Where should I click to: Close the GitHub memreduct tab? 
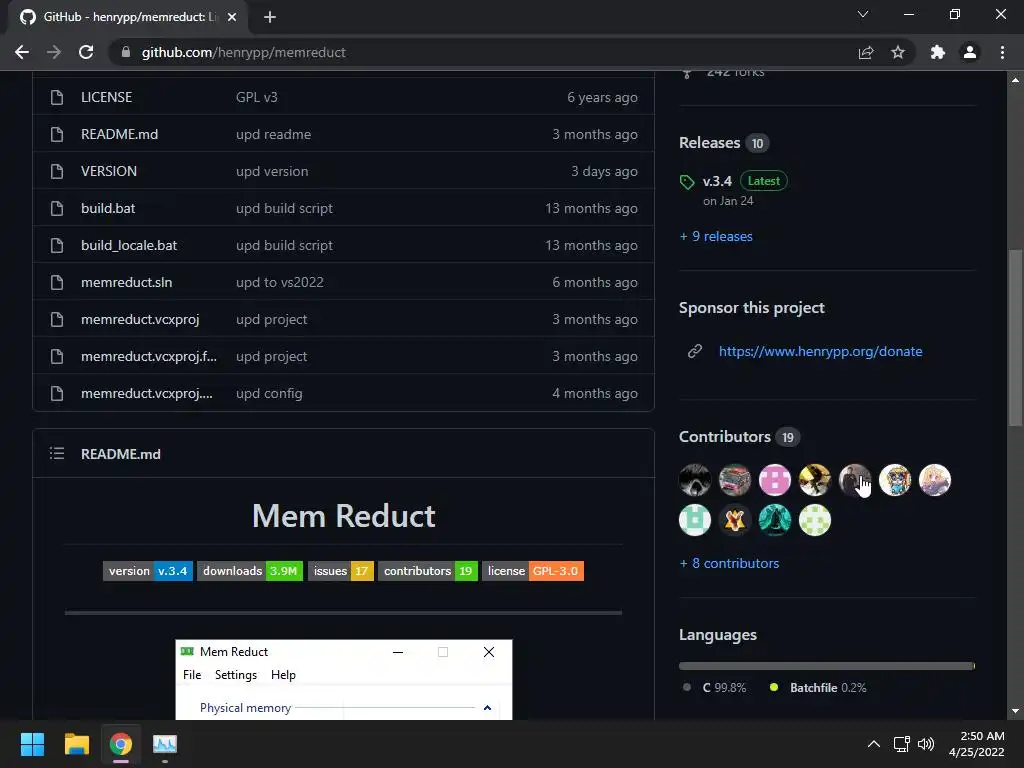[232, 17]
